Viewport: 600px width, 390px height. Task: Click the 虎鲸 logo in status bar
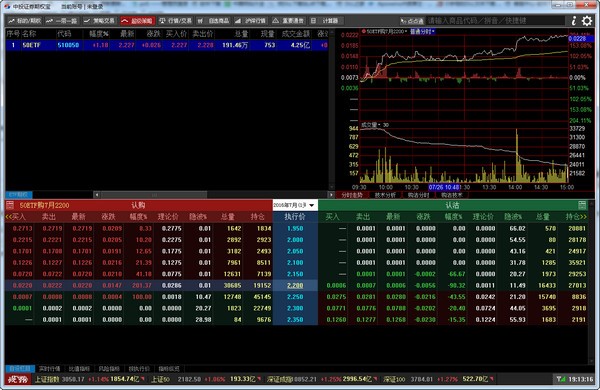[18, 379]
